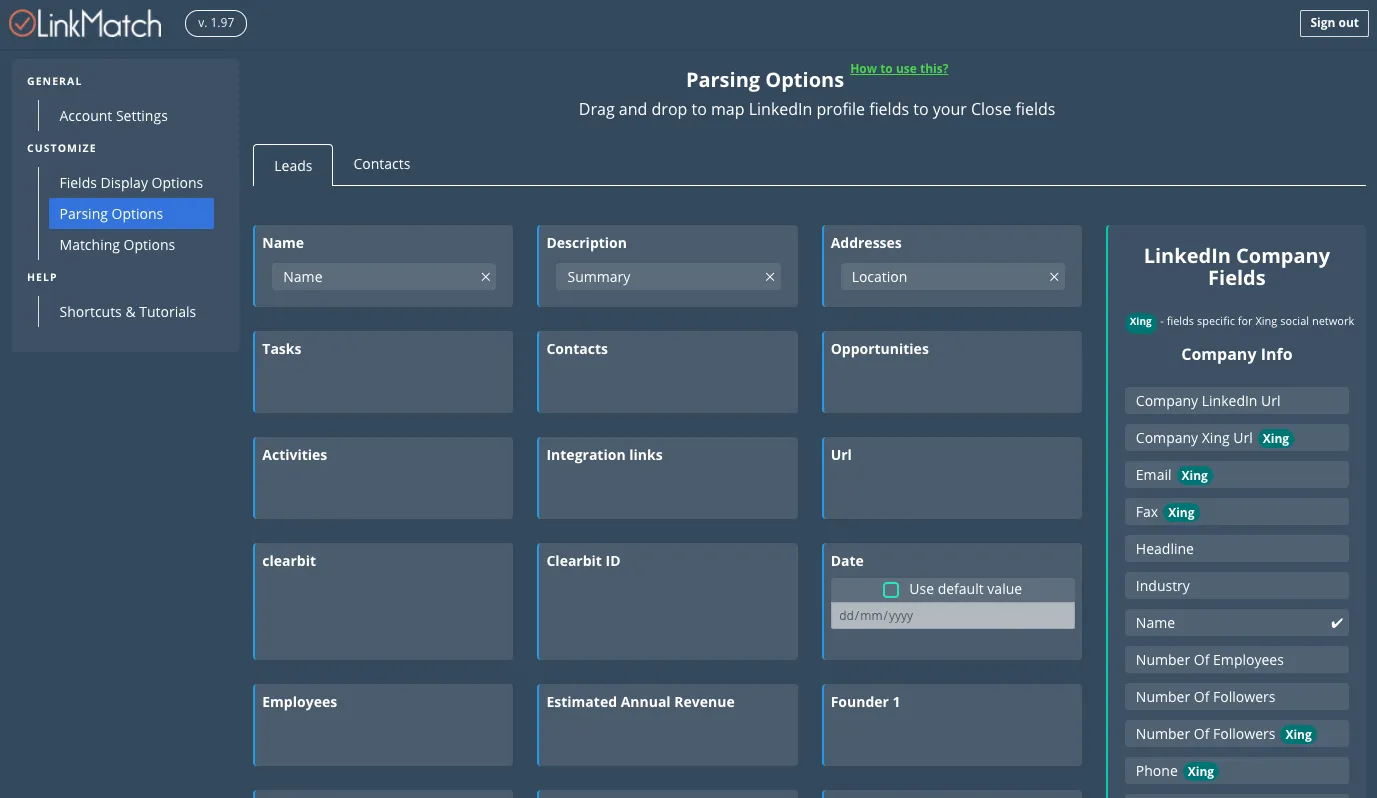Select the Number Of Employees field
This screenshot has width=1377, height=798.
(x=1237, y=660)
